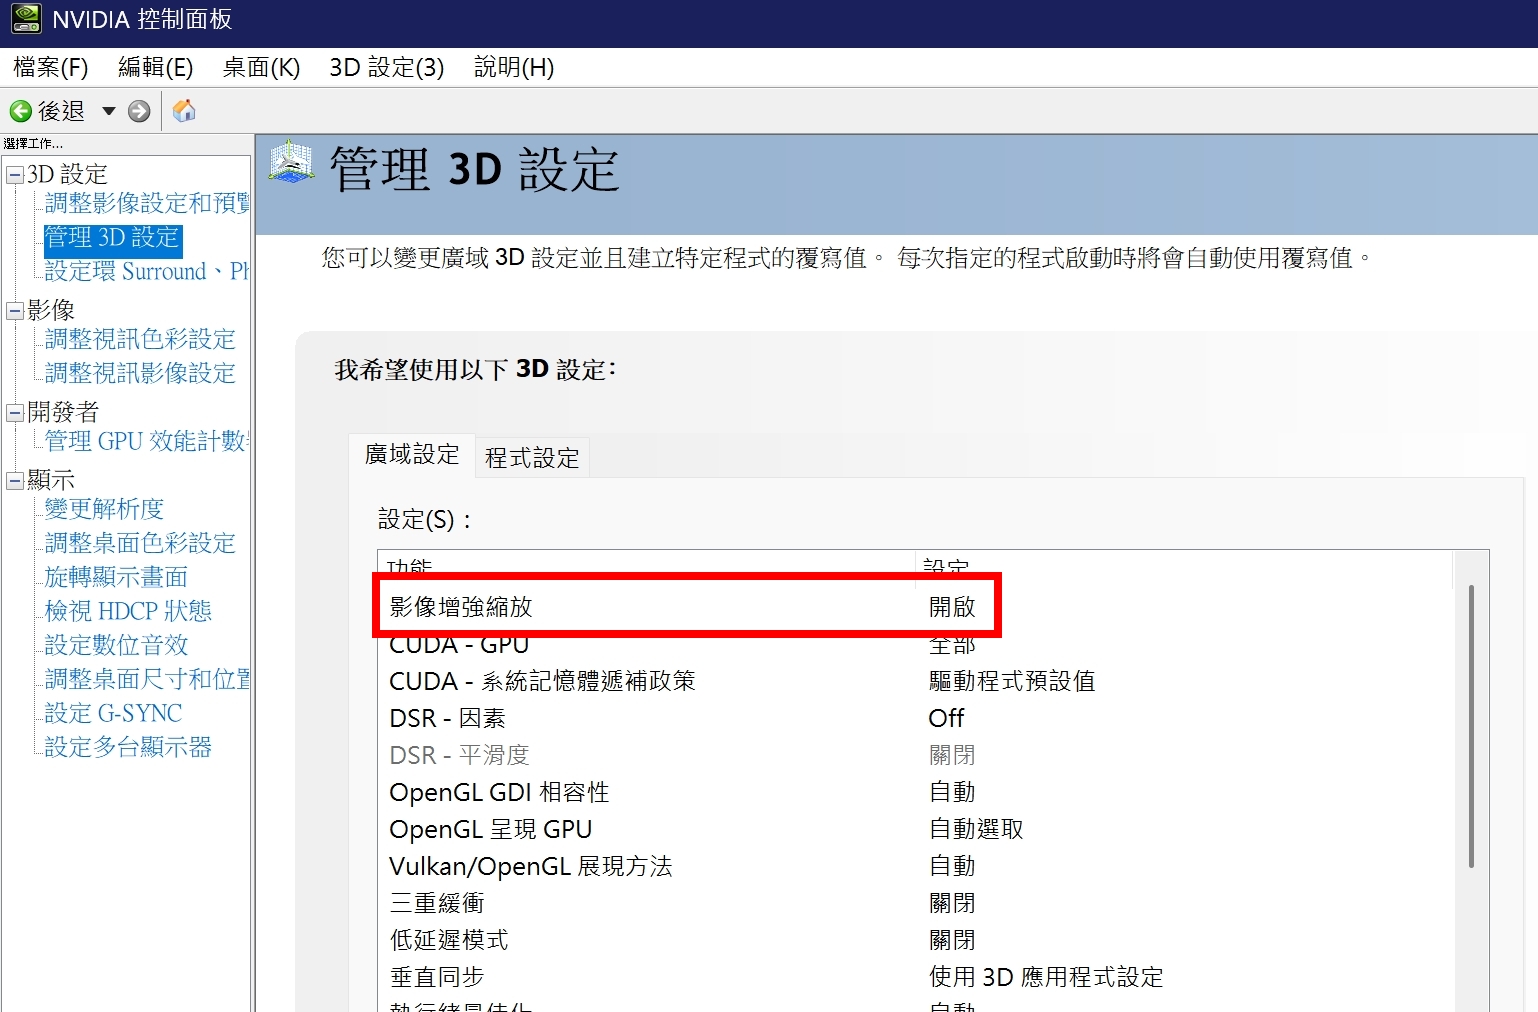The image size is (1538, 1012).
Task: Select the 低延遲模式 setting row
Action: pyautogui.click(x=915, y=940)
